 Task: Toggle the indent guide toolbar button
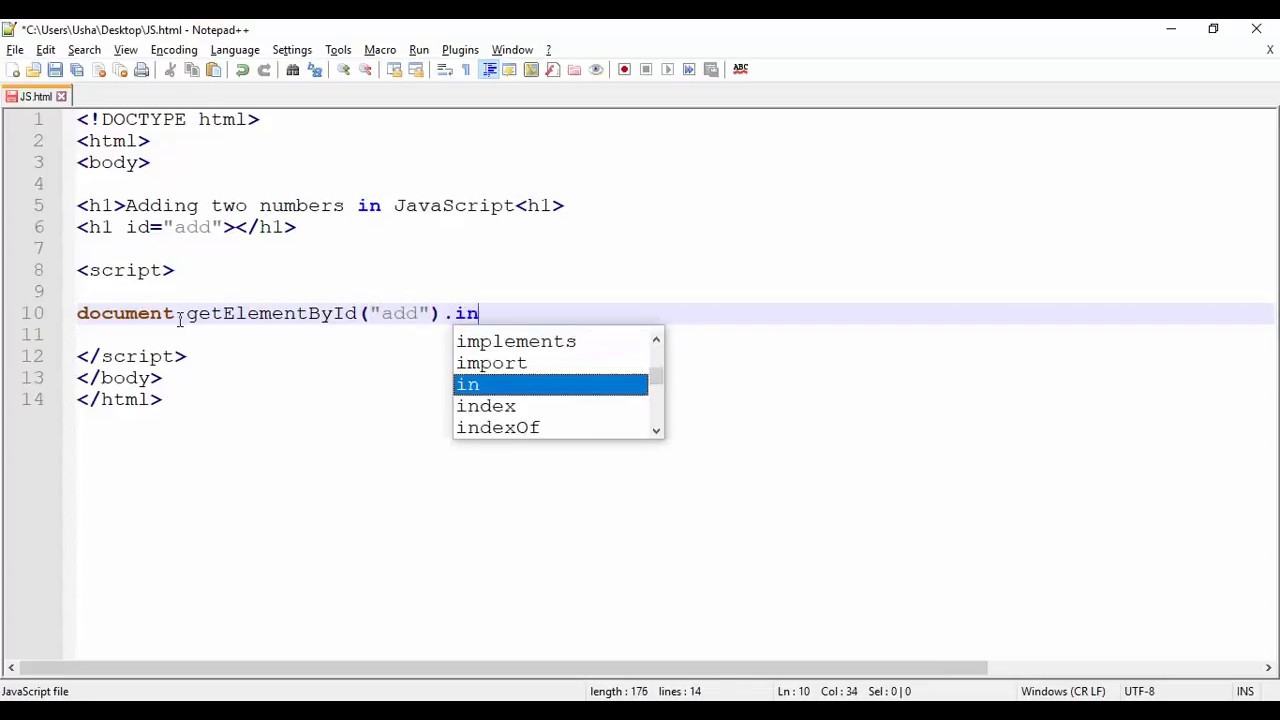489,70
